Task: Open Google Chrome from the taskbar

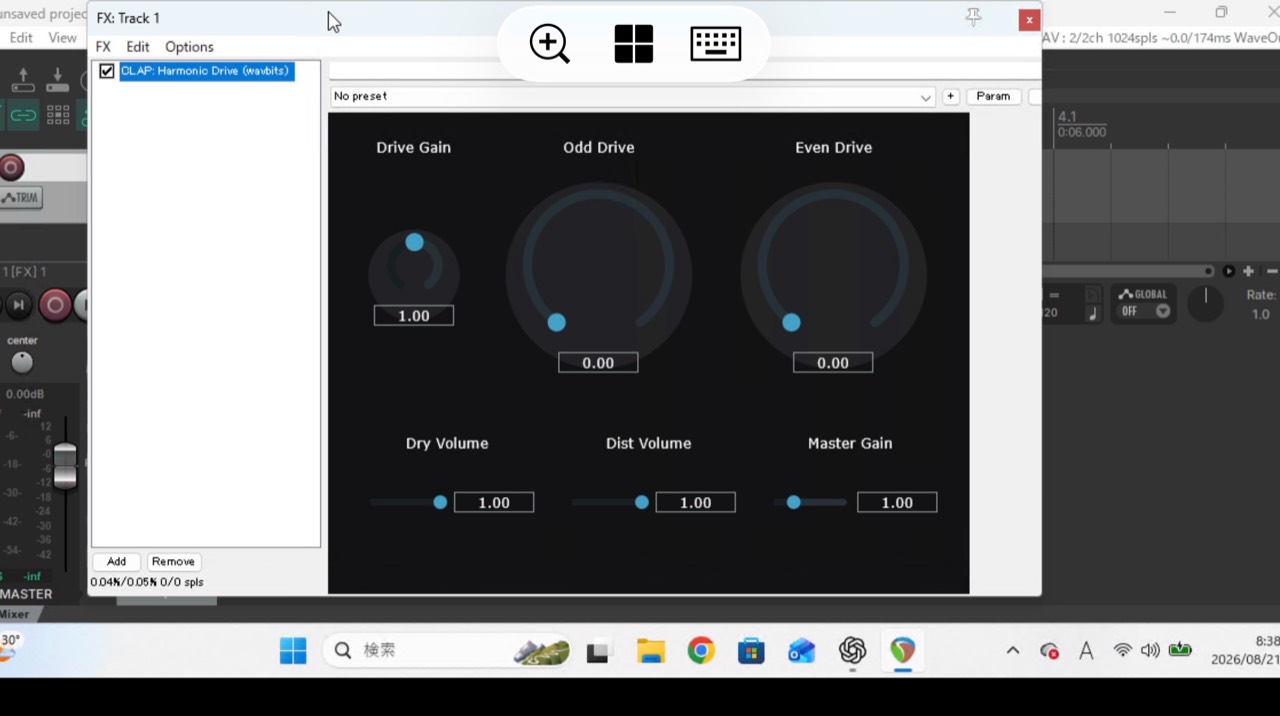Action: pyautogui.click(x=701, y=651)
